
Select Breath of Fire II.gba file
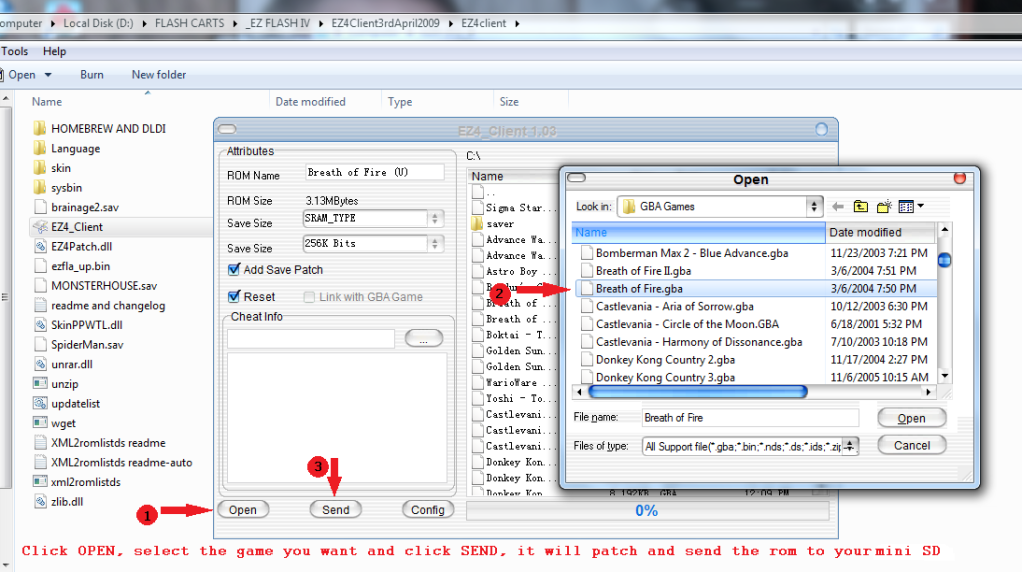coord(643,270)
